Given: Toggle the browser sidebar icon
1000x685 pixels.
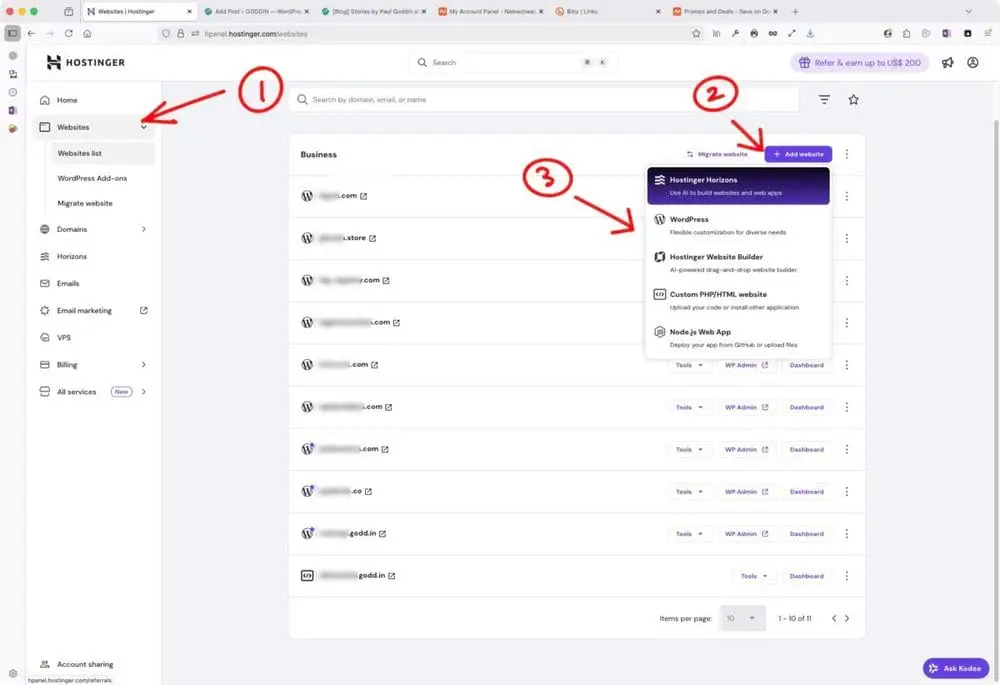Looking at the screenshot, I should click(x=12, y=33).
